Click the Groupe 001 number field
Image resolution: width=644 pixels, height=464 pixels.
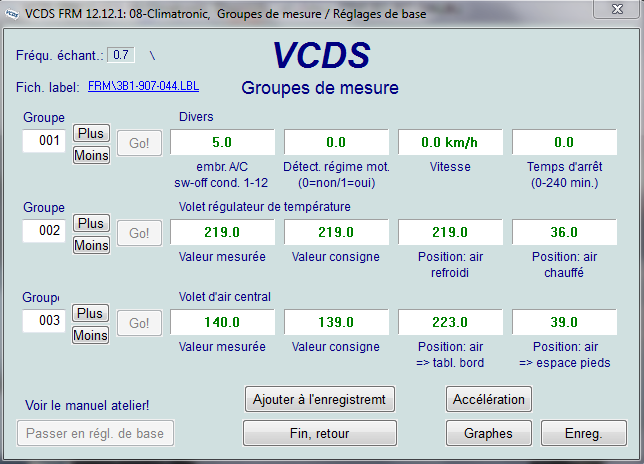coord(44,141)
